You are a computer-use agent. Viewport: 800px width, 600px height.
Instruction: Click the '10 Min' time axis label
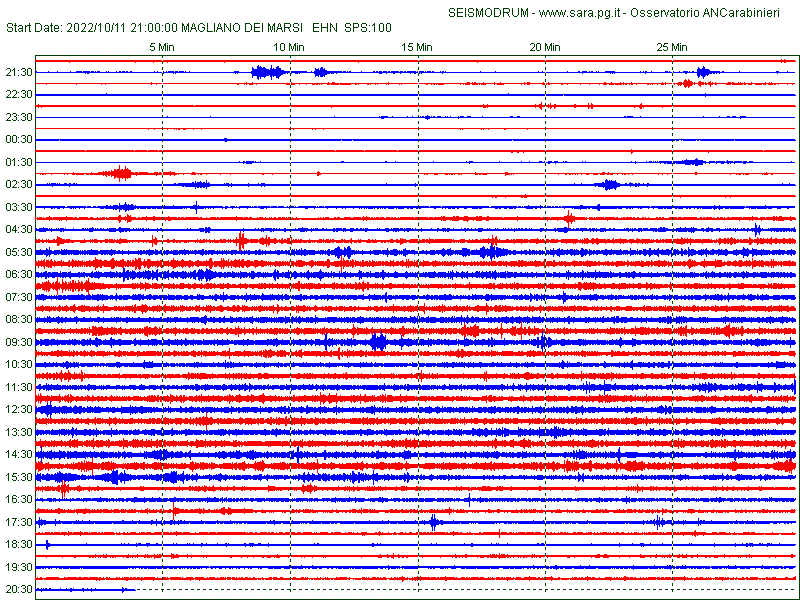289,47
